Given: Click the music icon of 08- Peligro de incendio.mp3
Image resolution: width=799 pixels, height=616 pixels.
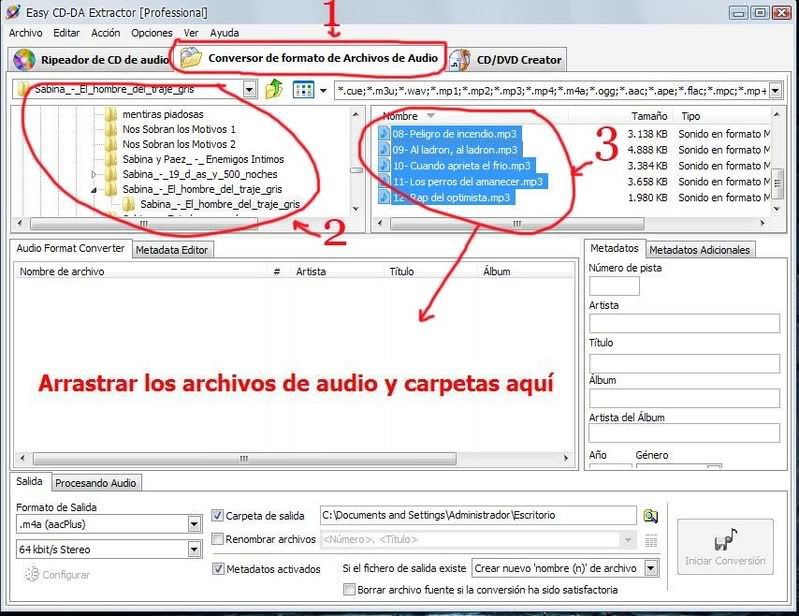Looking at the screenshot, I should (x=384, y=134).
